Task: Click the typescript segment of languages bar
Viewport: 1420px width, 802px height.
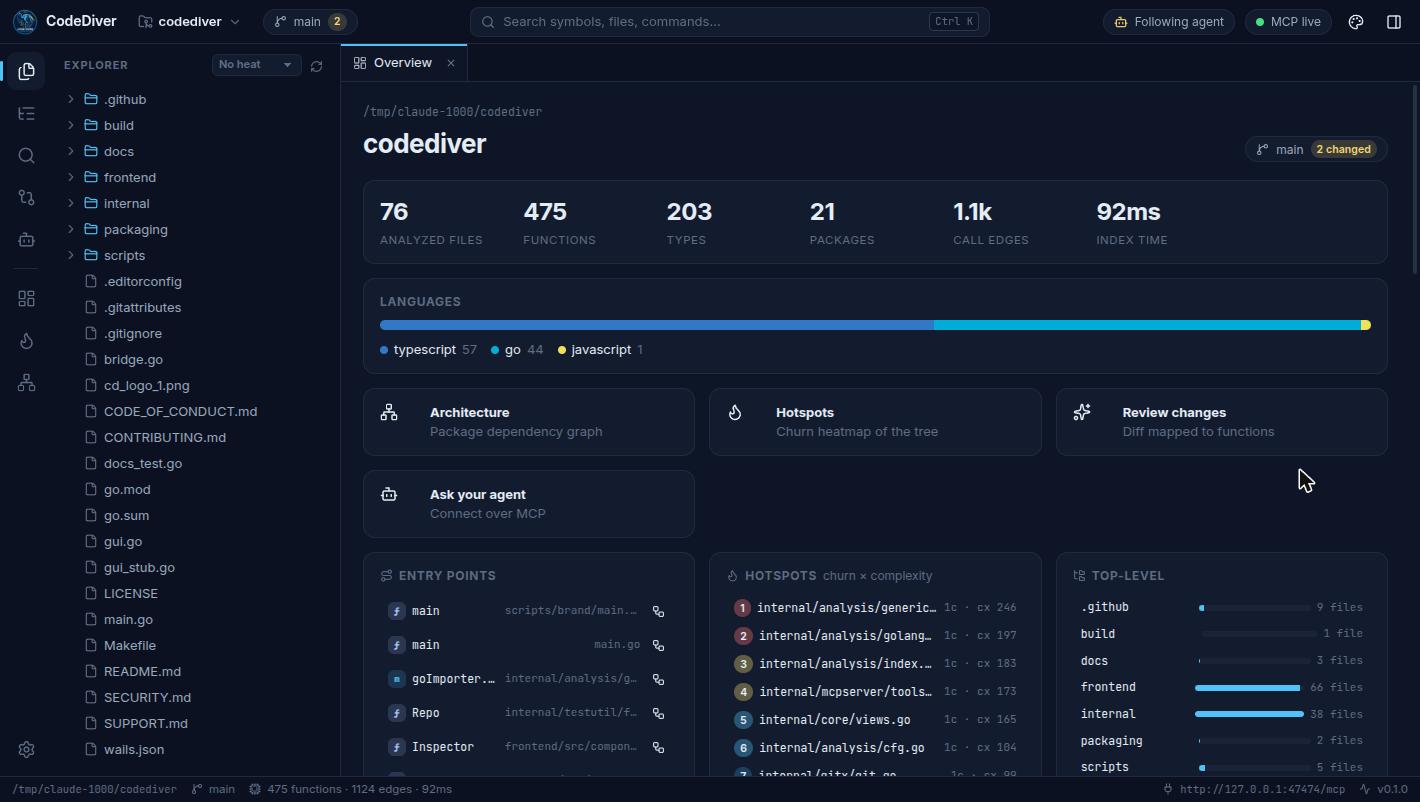Action: [x=657, y=325]
